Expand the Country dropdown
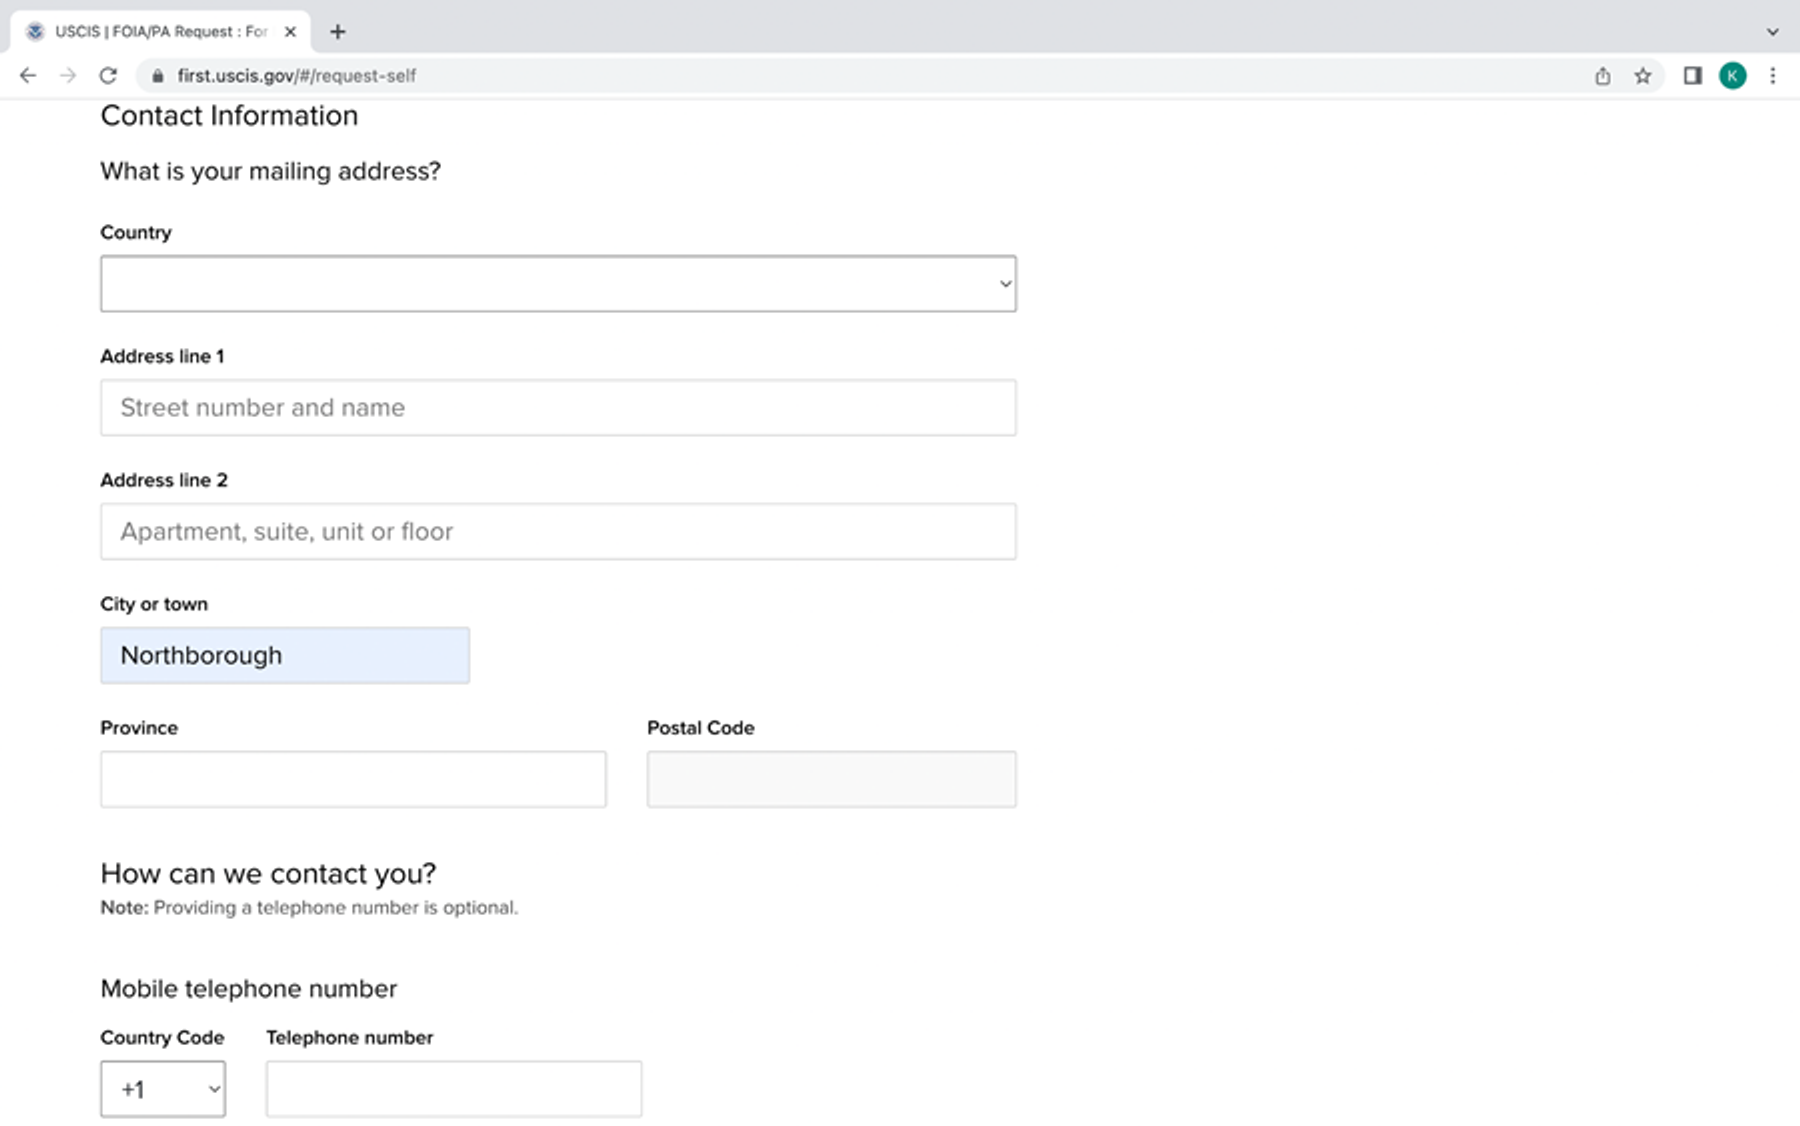Viewport: 1800px width, 1126px height. (x=558, y=284)
